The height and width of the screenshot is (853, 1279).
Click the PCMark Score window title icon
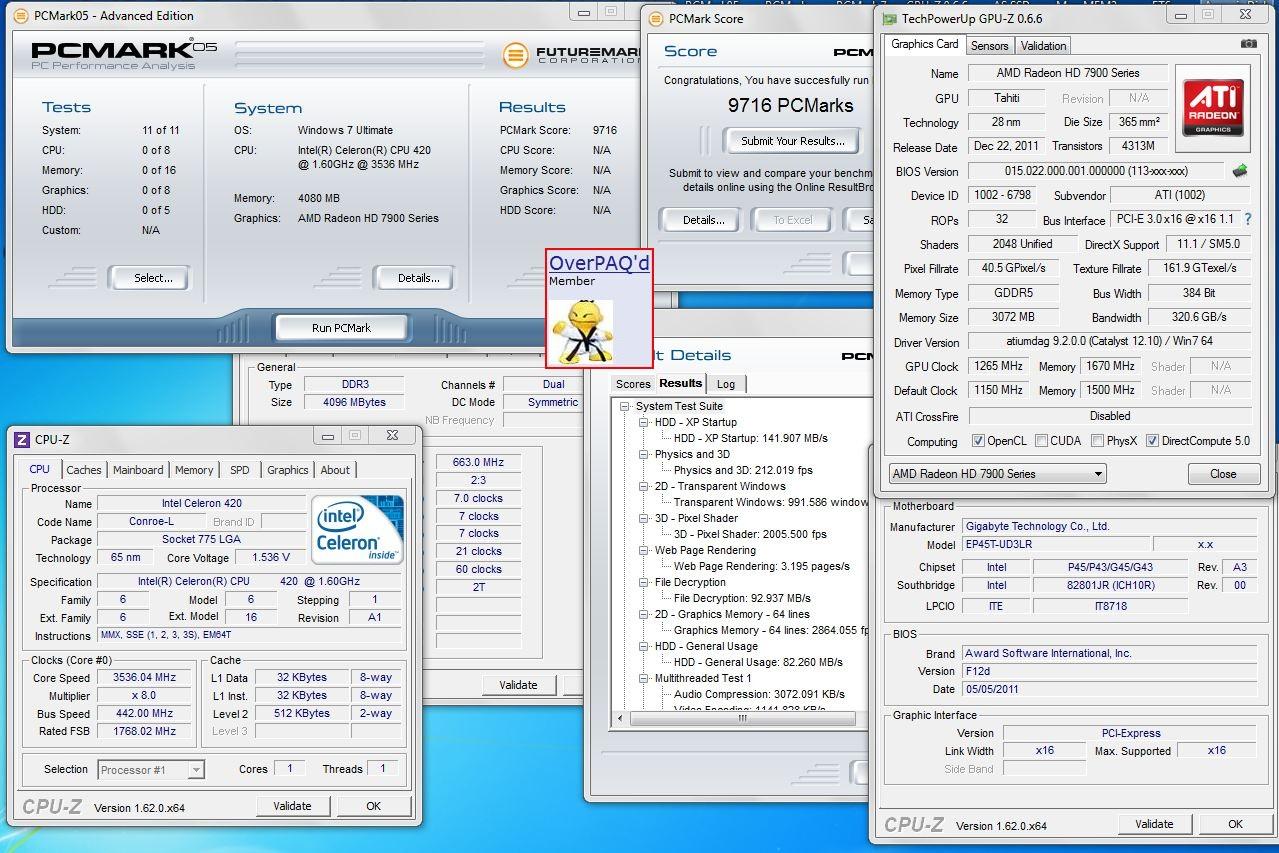coord(655,18)
